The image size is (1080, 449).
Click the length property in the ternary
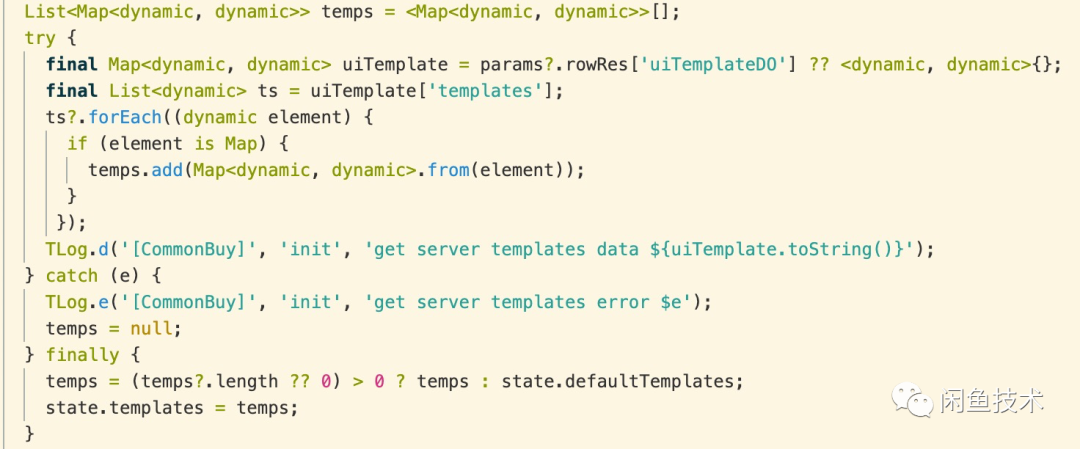coord(246,382)
